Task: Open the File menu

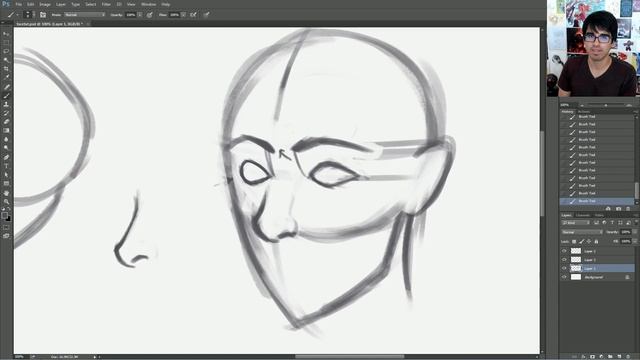Action: [x=18, y=4]
